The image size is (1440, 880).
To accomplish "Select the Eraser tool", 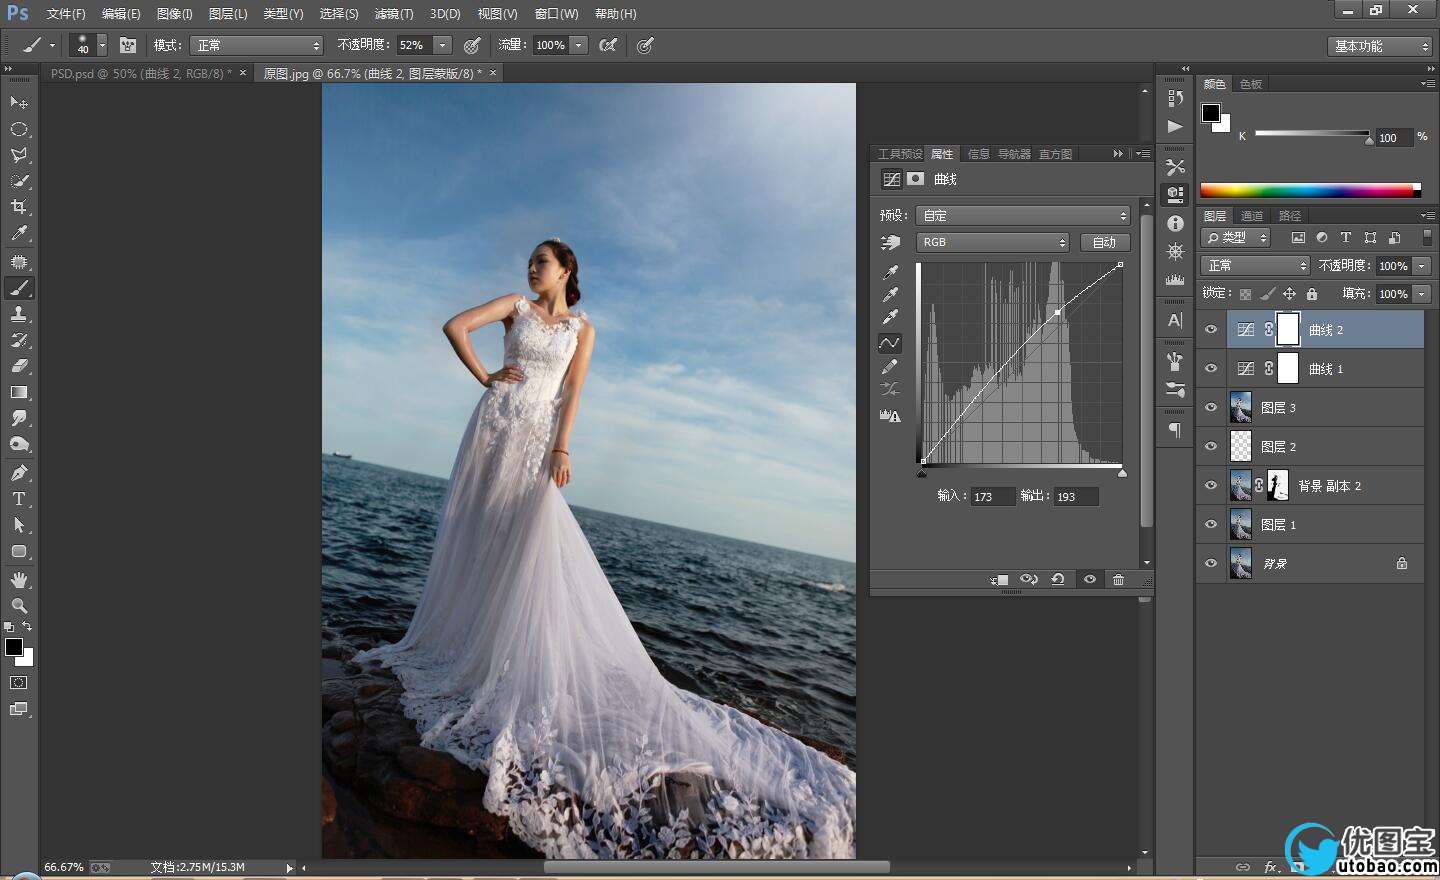I will [19, 366].
